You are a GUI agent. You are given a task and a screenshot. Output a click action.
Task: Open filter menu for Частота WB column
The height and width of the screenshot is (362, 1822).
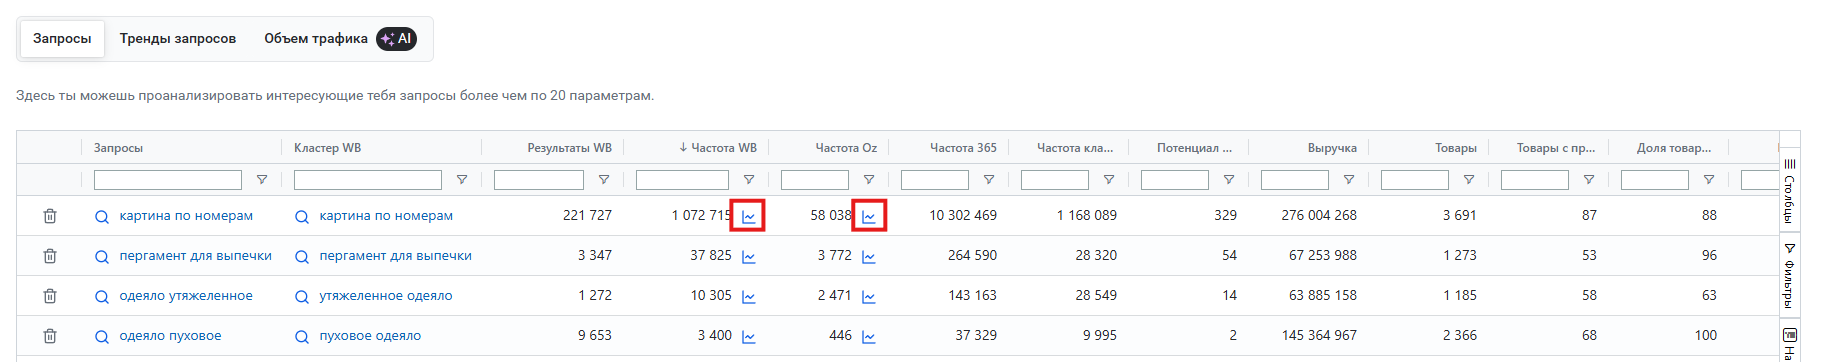(748, 180)
